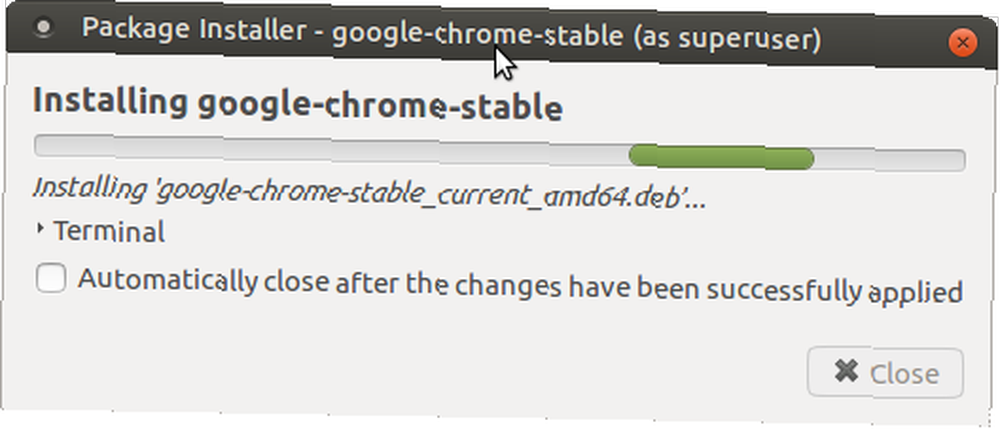Click the empty left progress bar trough
The width and height of the screenshot is (1000, 429).
coord(332,148)
